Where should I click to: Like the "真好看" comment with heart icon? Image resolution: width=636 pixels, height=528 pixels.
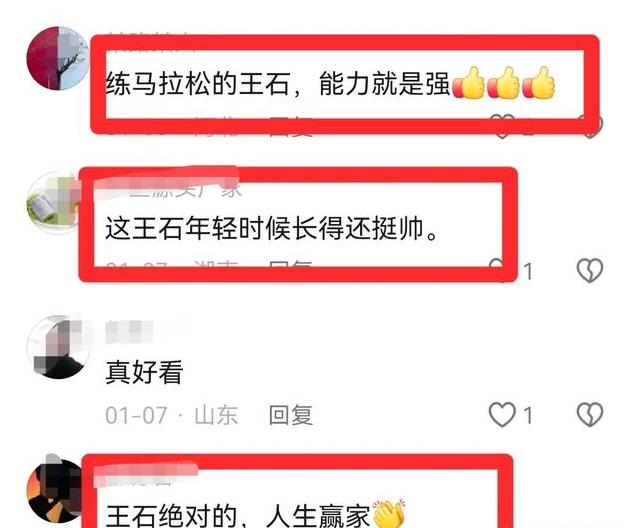click(502, 415)
